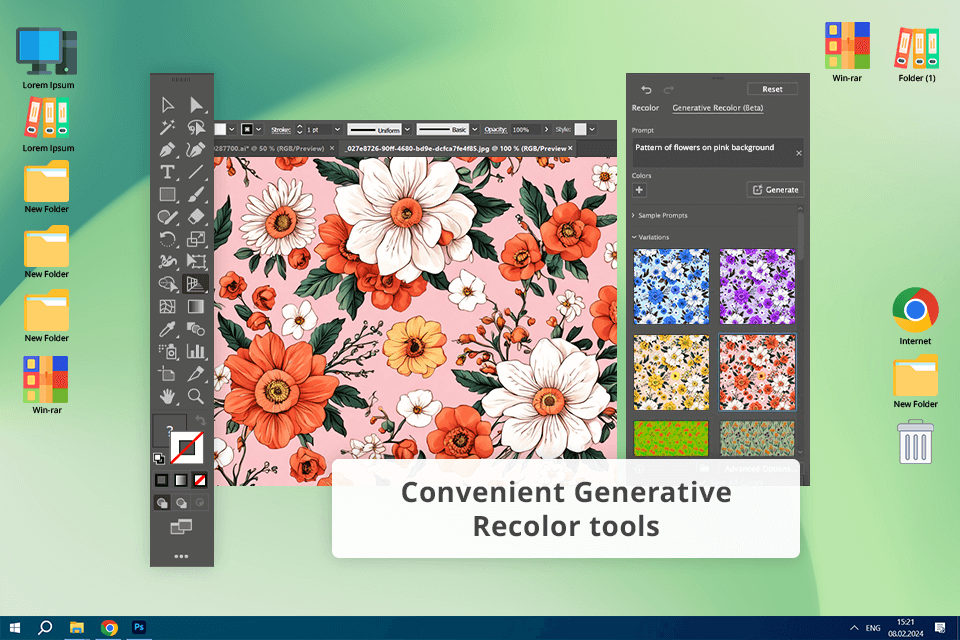Enable Draw Behind mode
960x640 pixels.
coord(181,503)
